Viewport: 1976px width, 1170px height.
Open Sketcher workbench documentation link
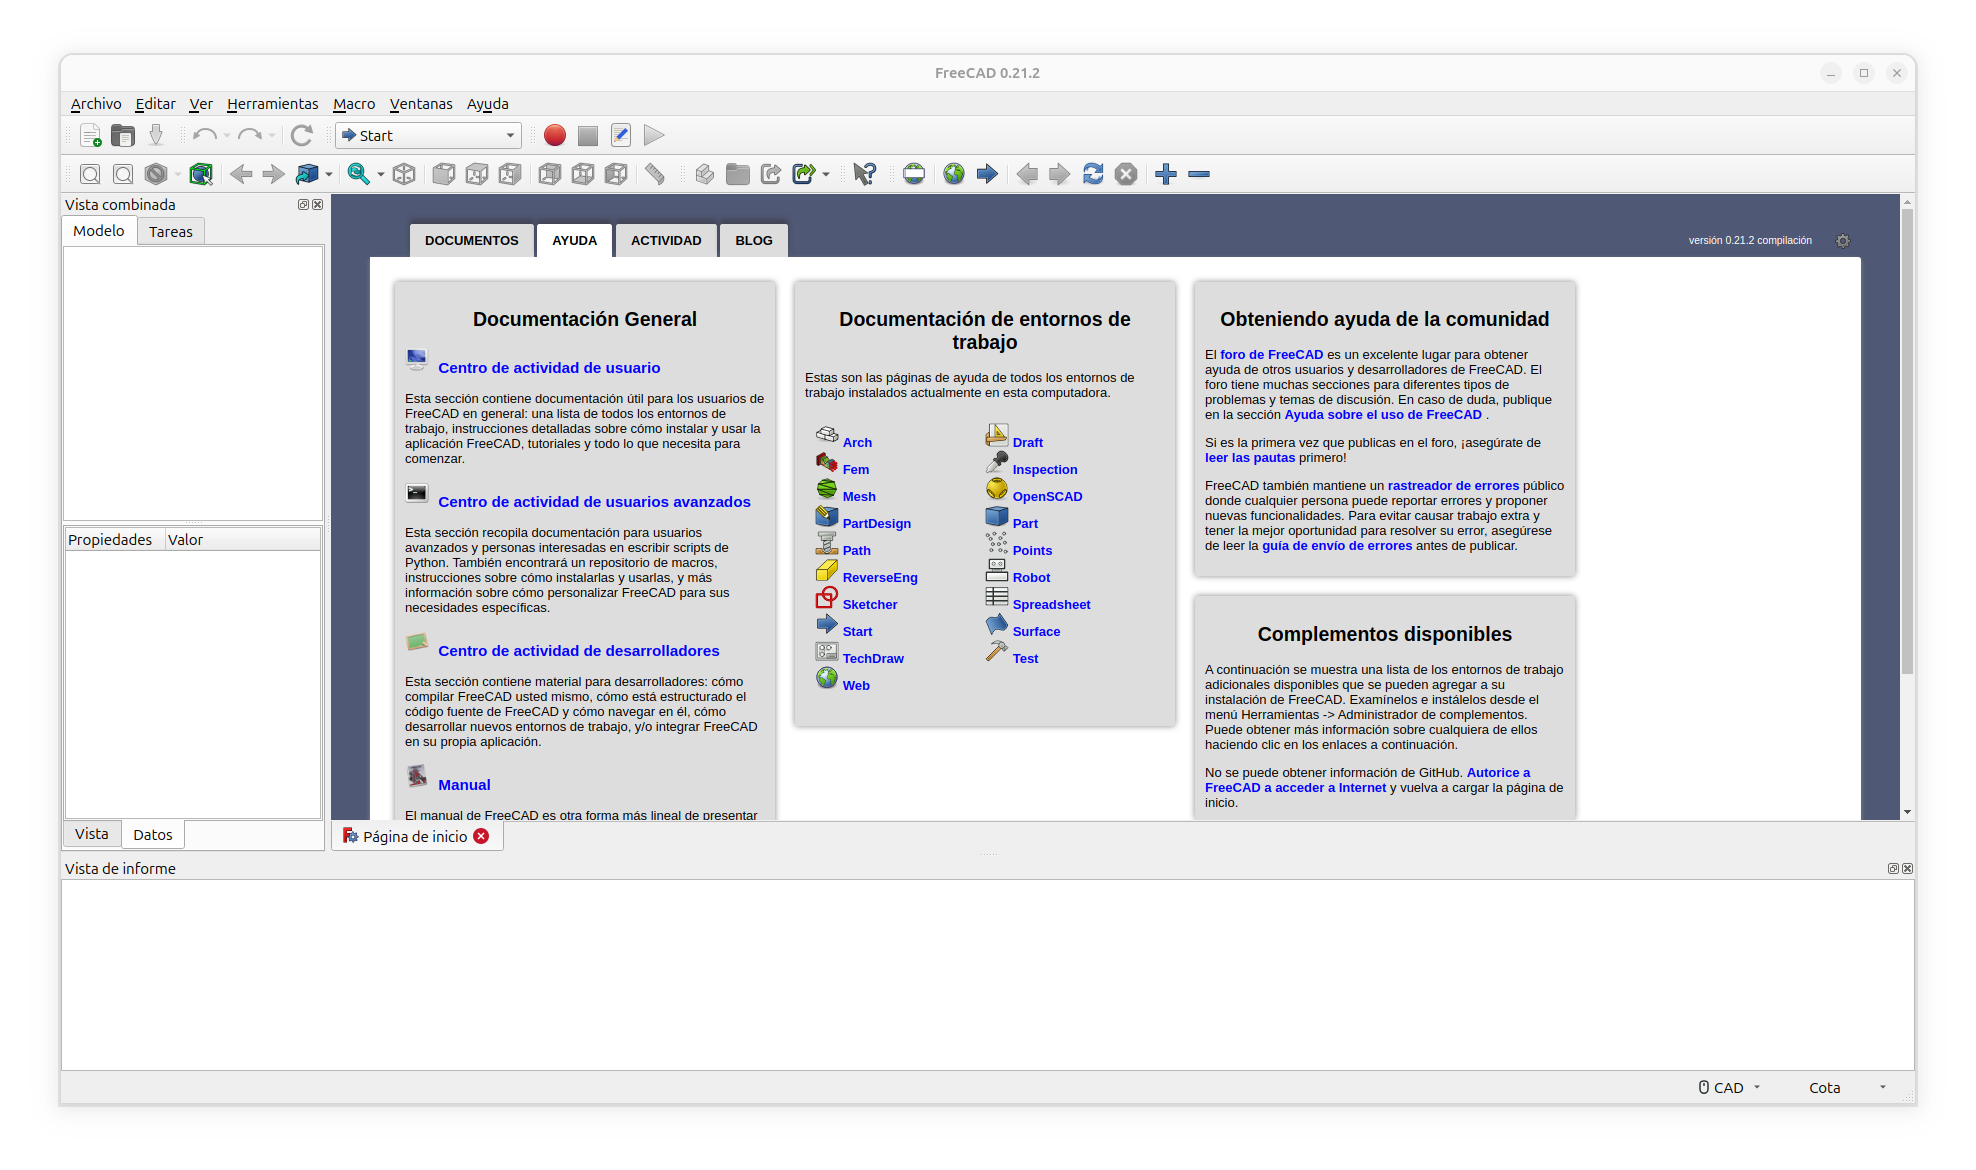tap(870, 605)
